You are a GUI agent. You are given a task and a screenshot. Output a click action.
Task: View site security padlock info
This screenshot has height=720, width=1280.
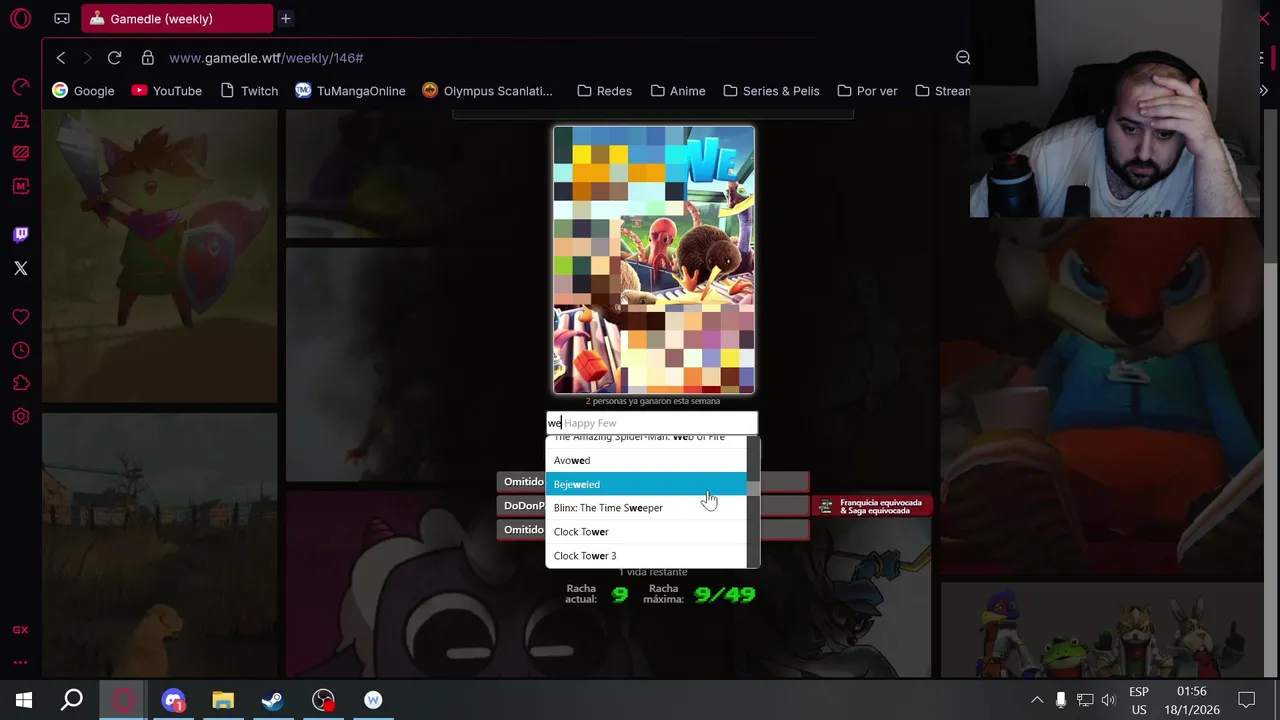(148, 58)
